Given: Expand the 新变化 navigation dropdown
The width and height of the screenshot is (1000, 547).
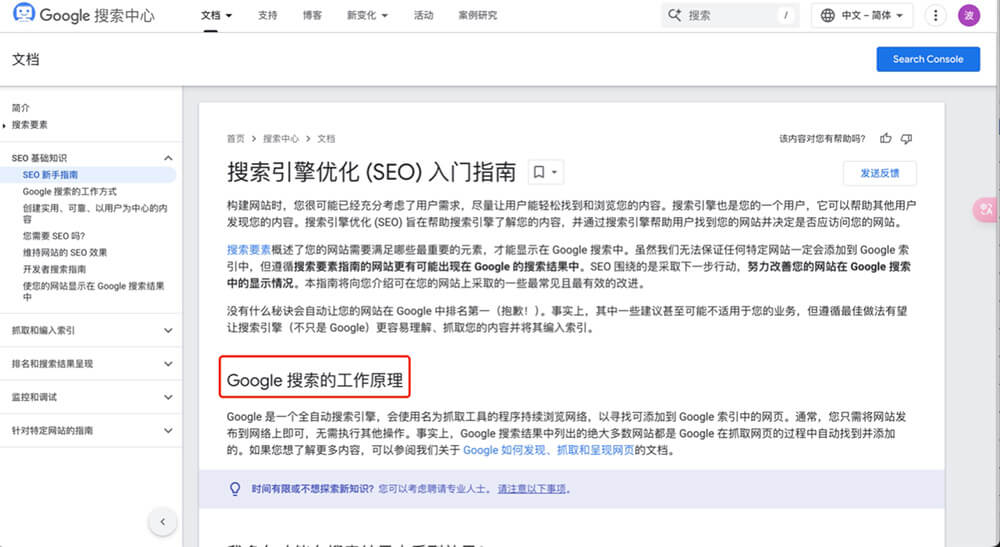Looking at the screenshot, I should point(367,15).
